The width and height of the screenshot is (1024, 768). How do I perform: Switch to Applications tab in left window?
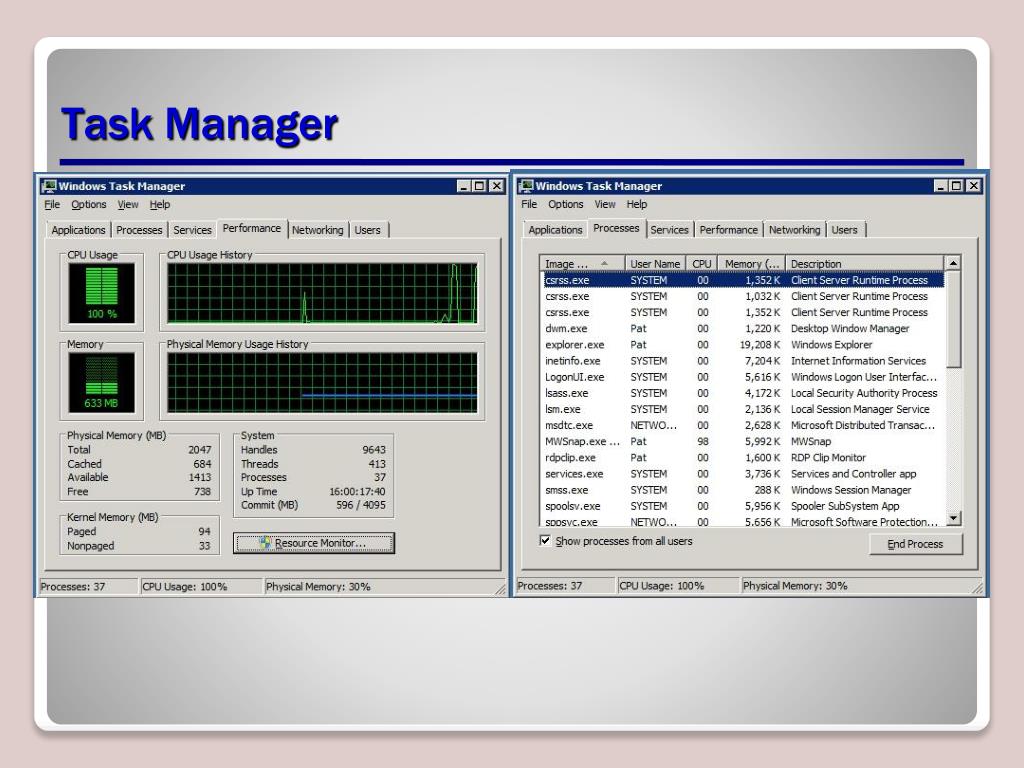pyautogui.click(x=78, y=230)
